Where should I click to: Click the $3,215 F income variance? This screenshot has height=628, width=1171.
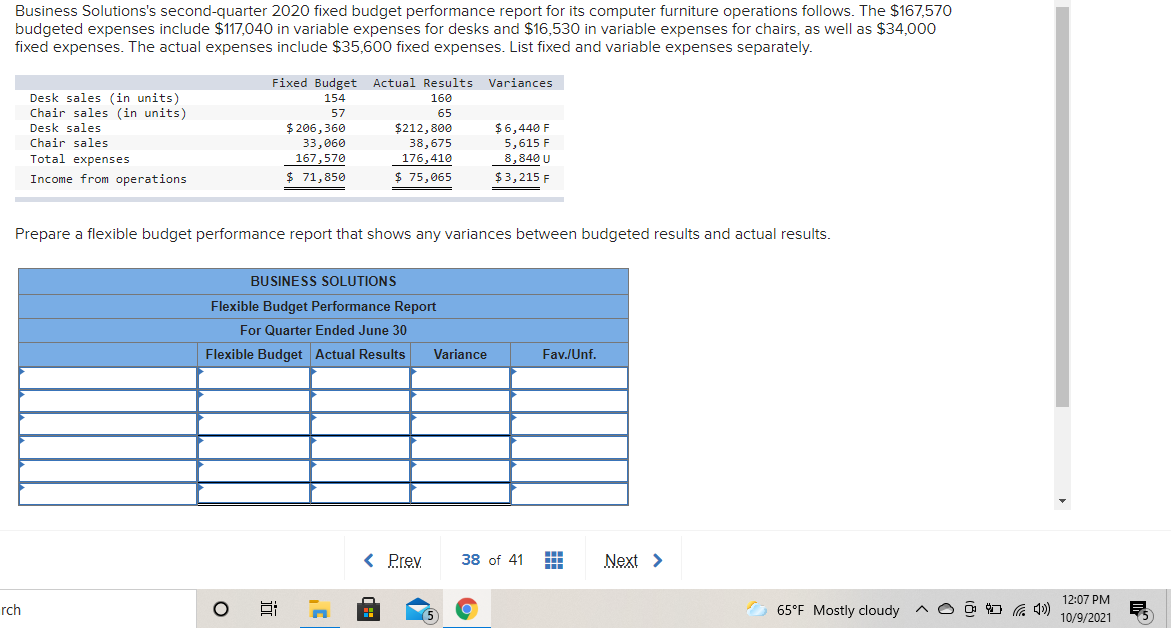(x=522, y=177)
